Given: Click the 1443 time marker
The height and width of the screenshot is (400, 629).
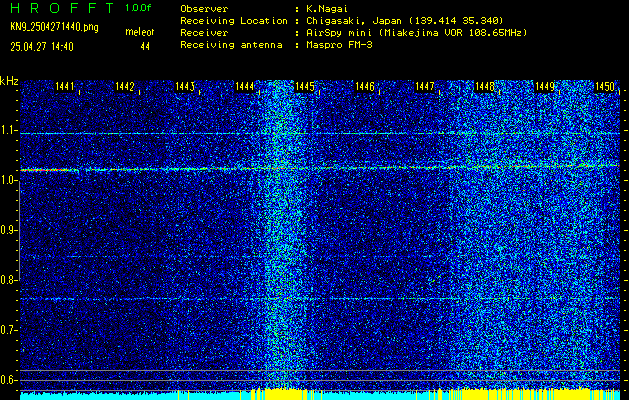Looking at the screenshot, I should click(x=185, y=86).
